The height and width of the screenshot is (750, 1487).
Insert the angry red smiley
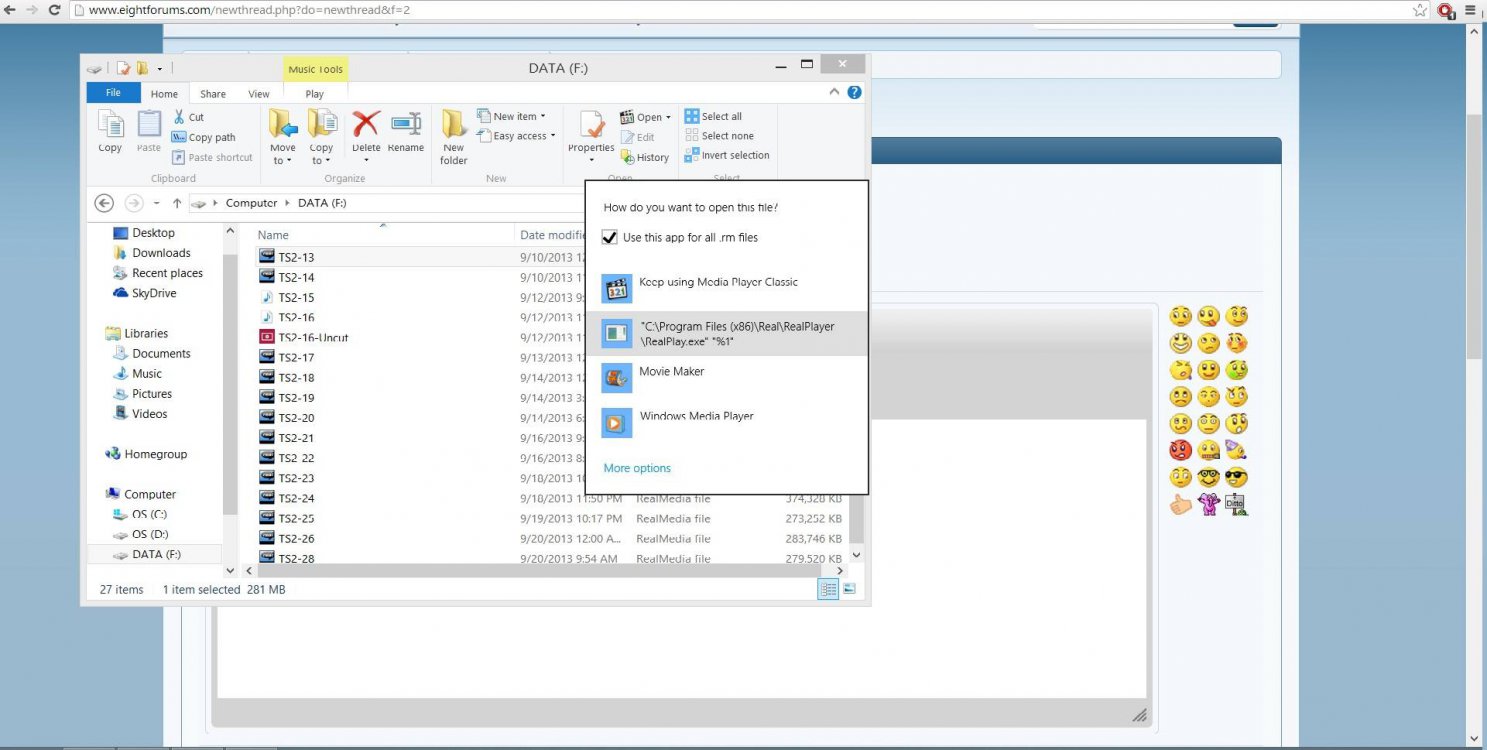[1181, 450]
